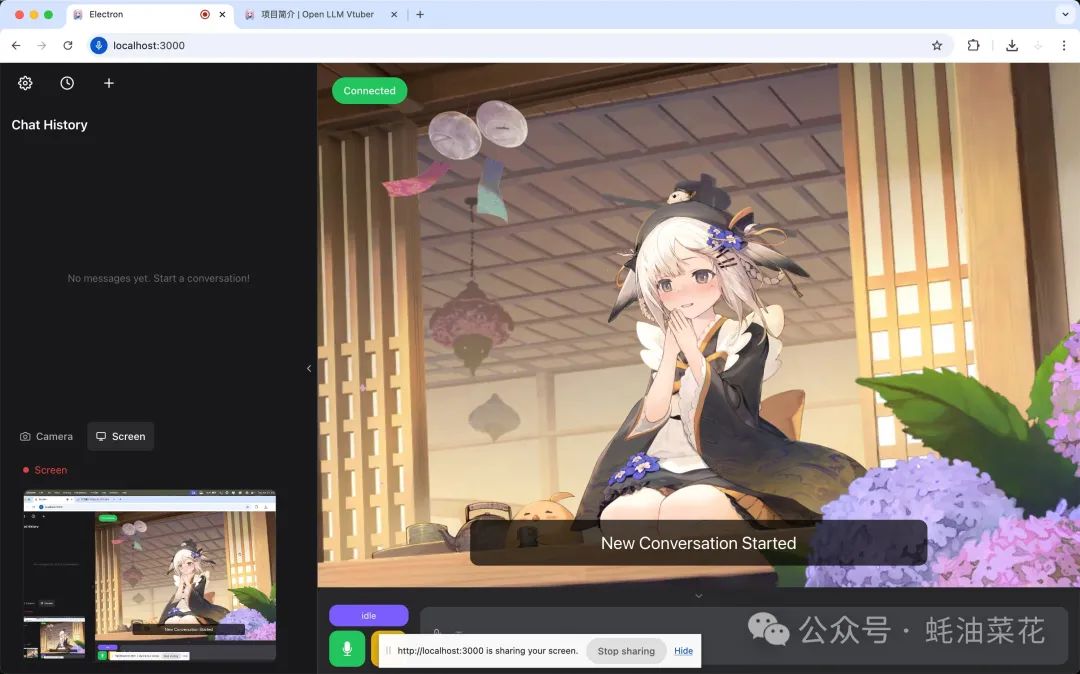Open the Chrome three-dot menu
Image resolution: width=1080 pixels, height=674 pixels.
(x=1063, y=45)
